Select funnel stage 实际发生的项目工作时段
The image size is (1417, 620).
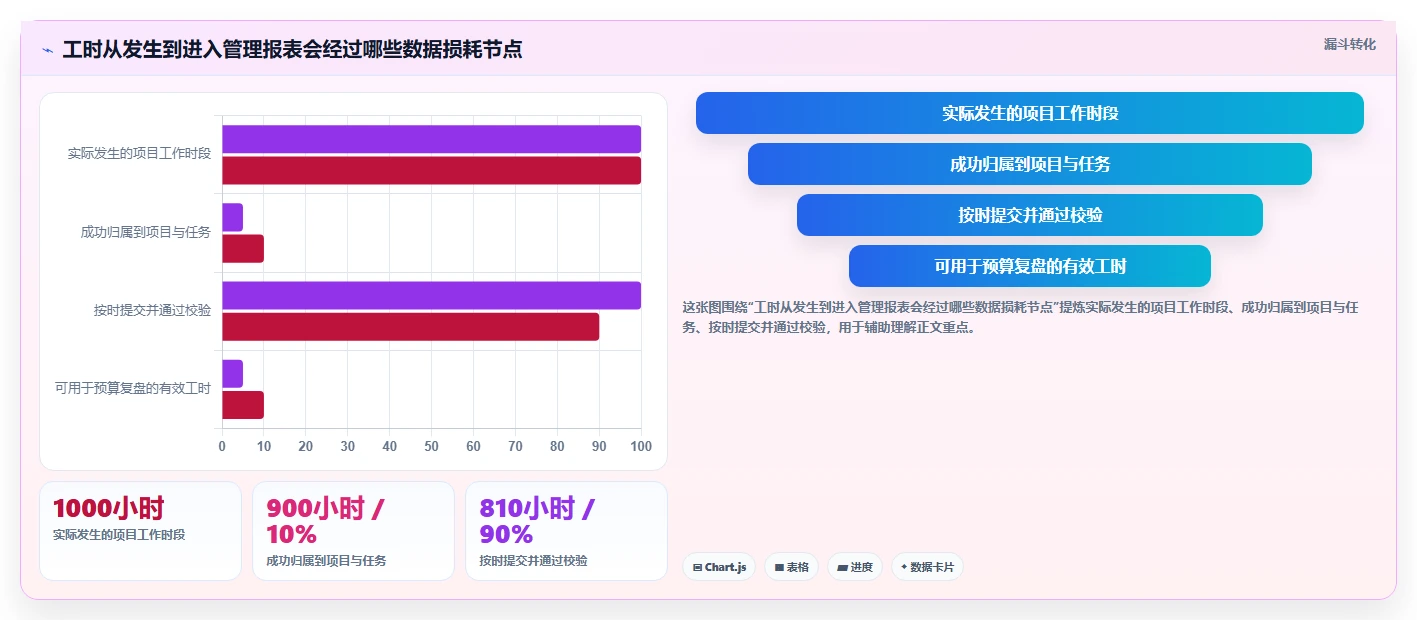[x=1030, y=113]
